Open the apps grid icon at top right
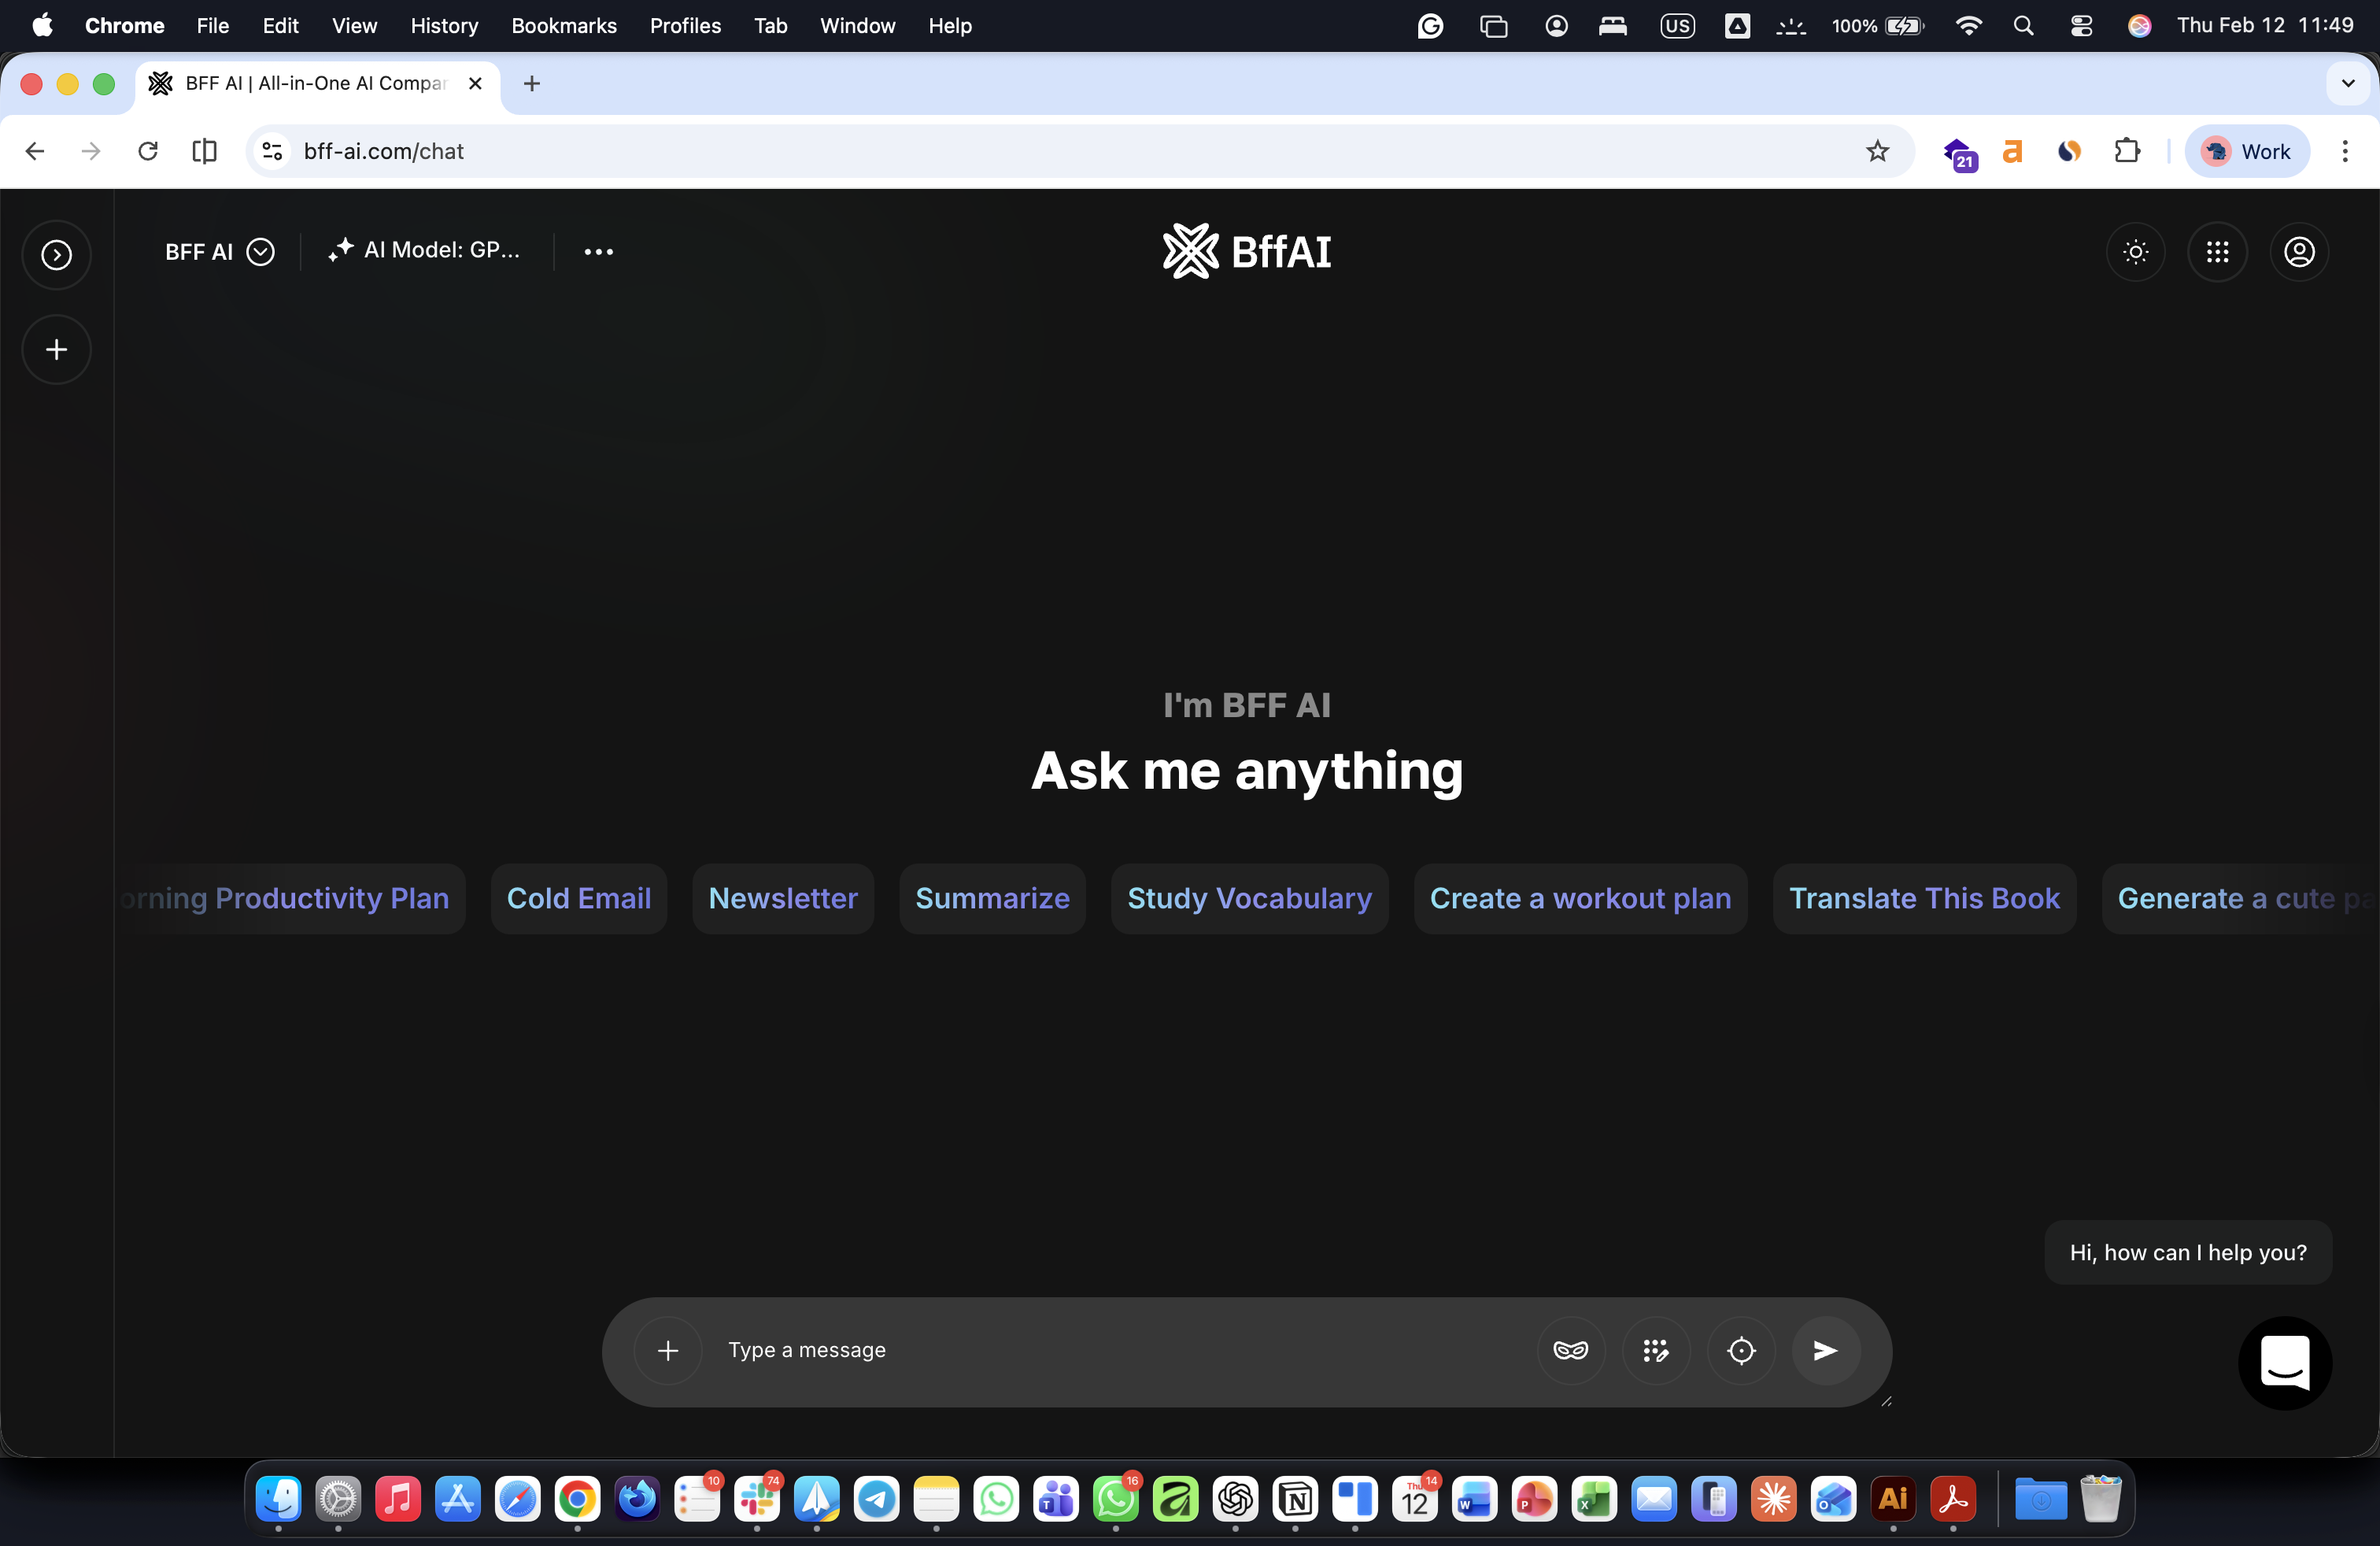This screenshot has width=2380, height=1546. [2217, 252]
